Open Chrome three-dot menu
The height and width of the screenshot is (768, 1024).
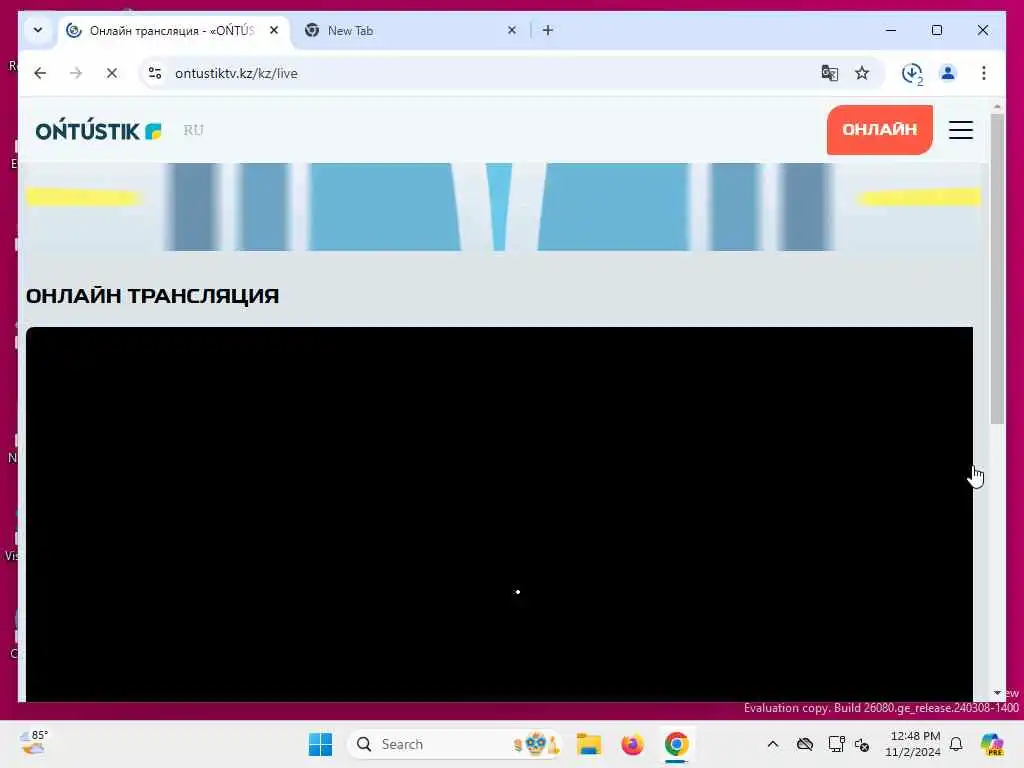pyautogui.click(x=984, y=73)
